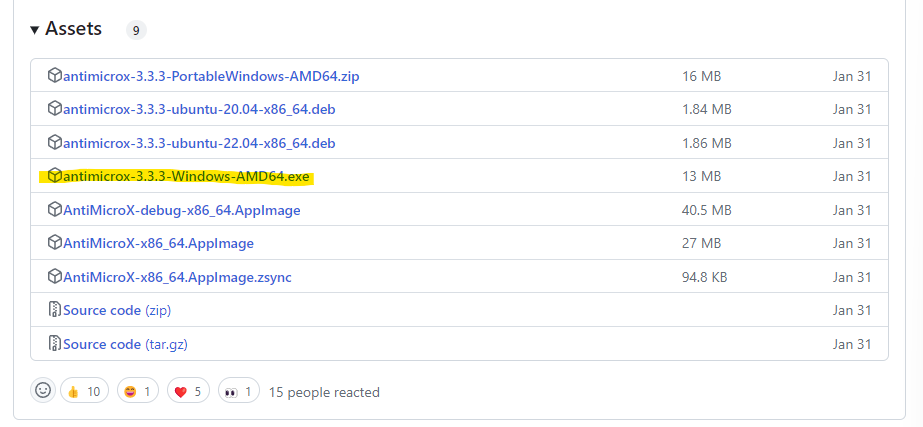This screenshot has height=427, width=923.
Task: Open the smiley add-reaction picker
Action: pyautogui.click(x=42, y=391)
